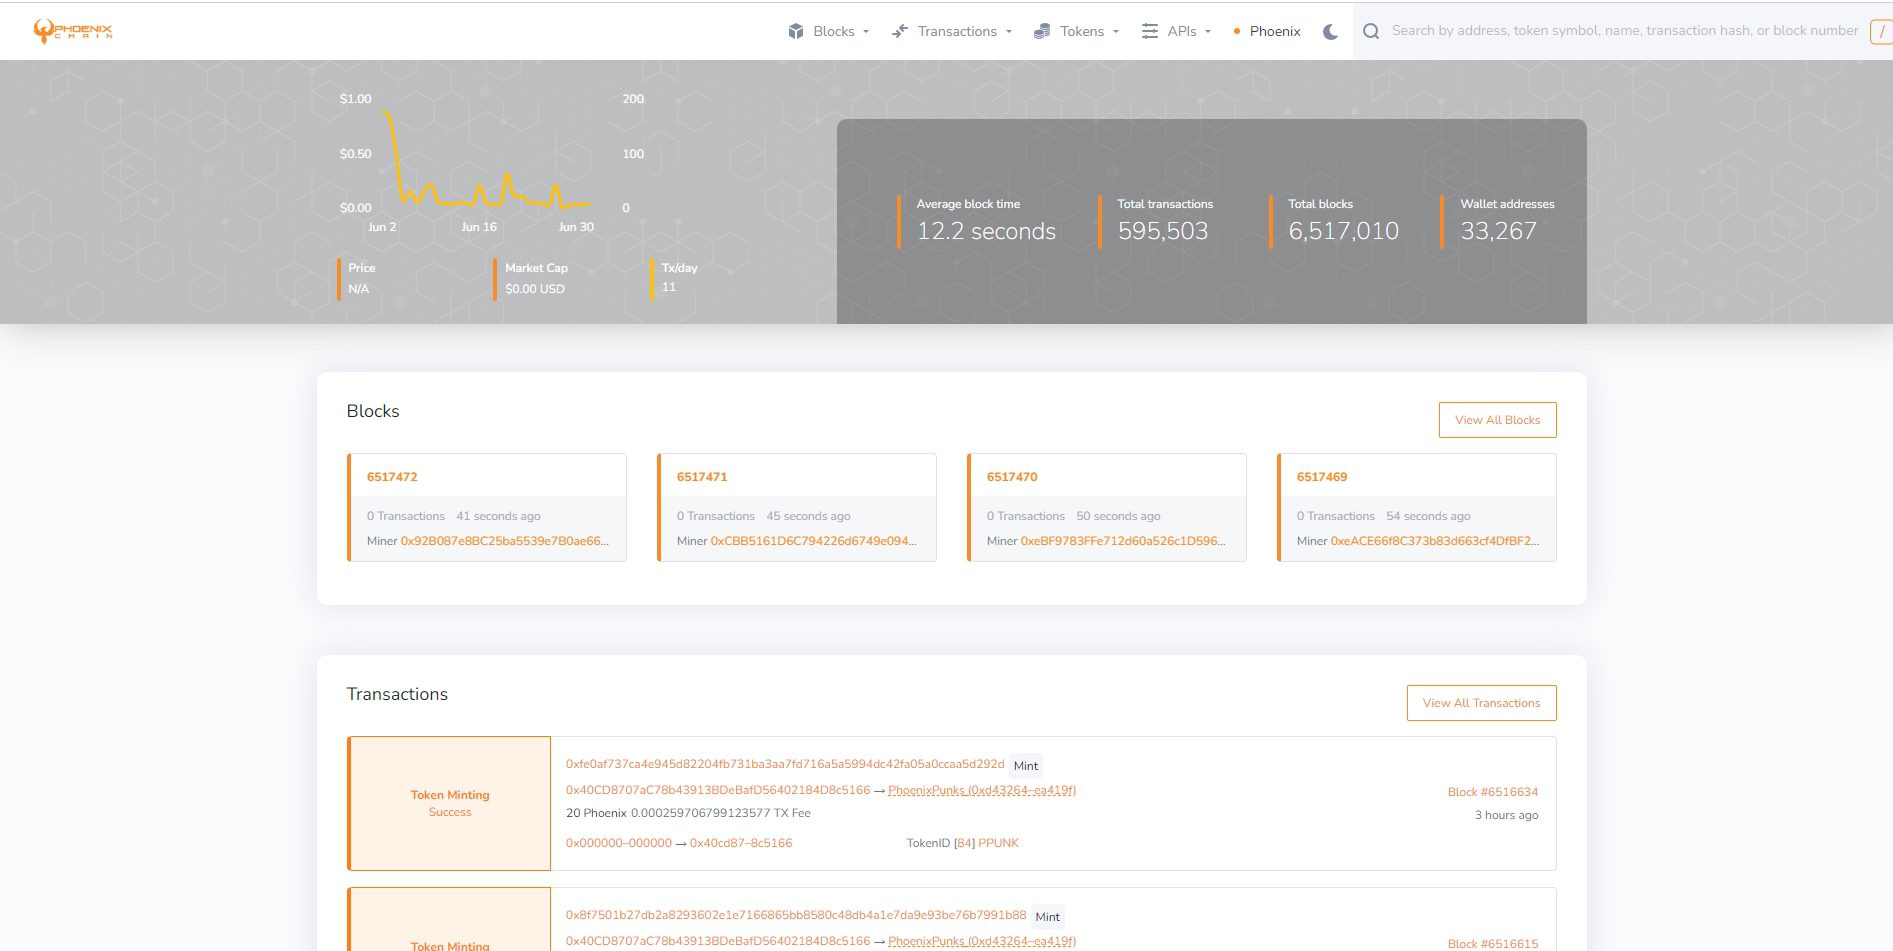Open sender 0x40CD8707aC78 in first transaction
The image size is (1893, 951).
718,790
